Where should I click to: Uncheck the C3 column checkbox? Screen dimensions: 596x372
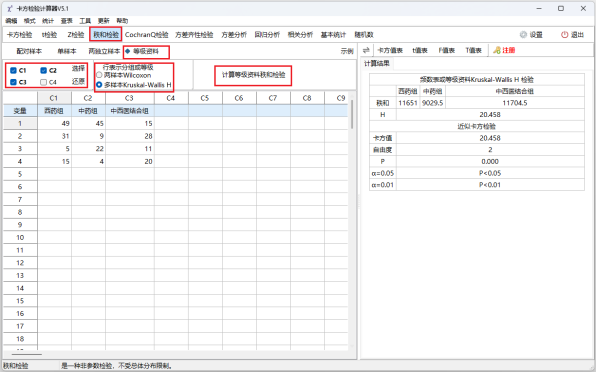(13, 82)
